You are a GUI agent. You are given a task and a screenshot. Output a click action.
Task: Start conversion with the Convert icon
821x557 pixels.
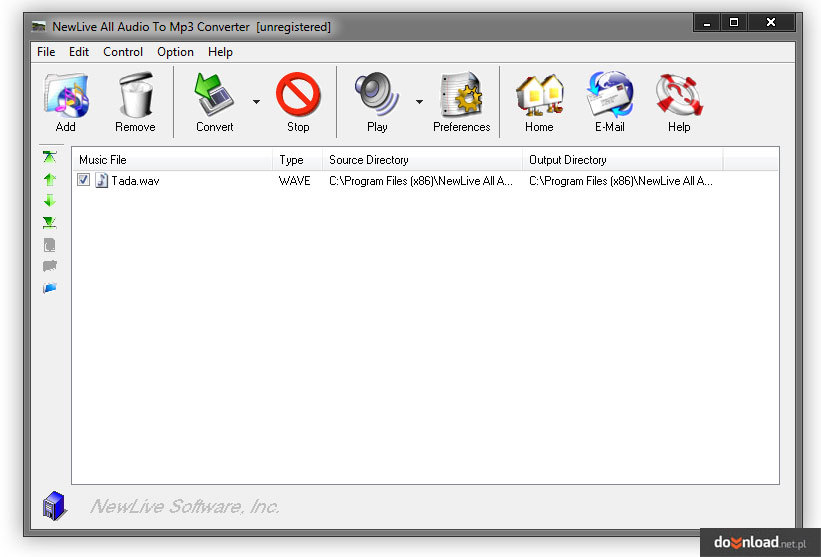215,95
